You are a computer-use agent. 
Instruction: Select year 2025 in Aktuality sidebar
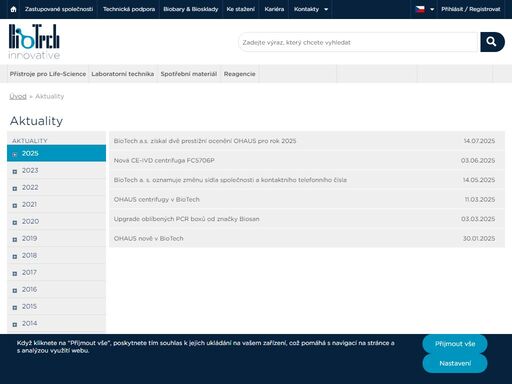point(56,153)
